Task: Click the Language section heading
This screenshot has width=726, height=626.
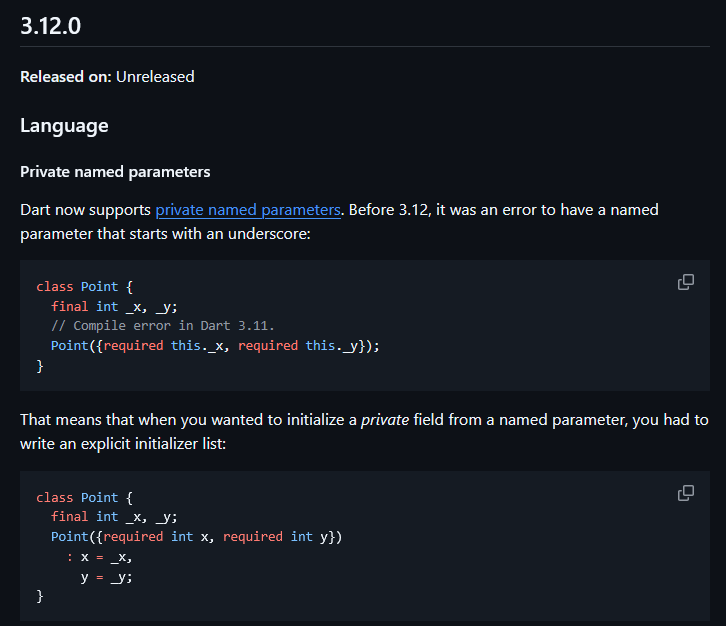Action: click(64, 126)
